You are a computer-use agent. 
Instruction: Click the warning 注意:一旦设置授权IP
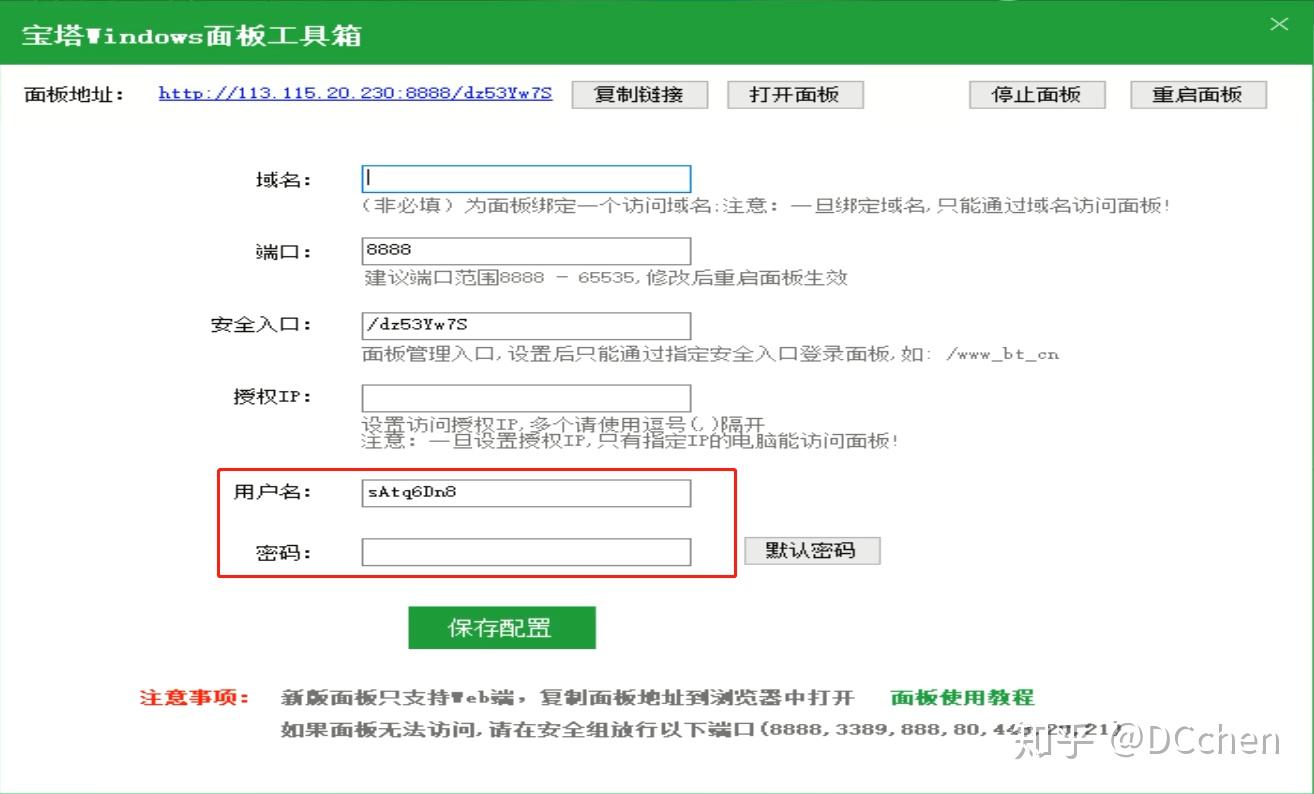630,440
